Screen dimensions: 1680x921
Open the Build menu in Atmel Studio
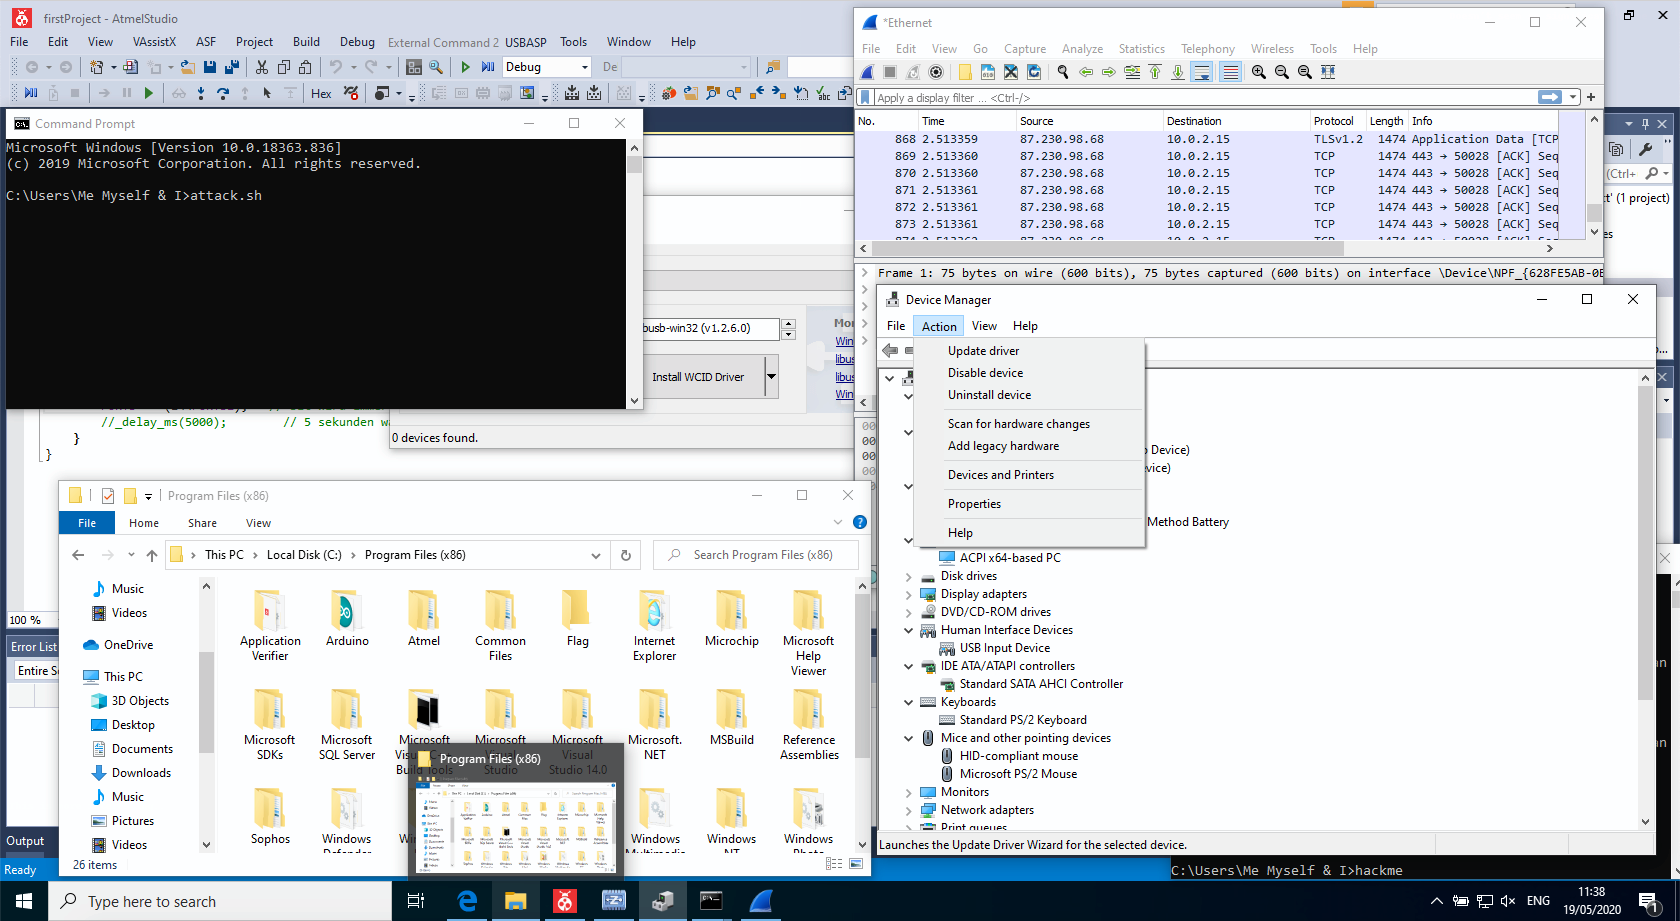click(306, 42)
